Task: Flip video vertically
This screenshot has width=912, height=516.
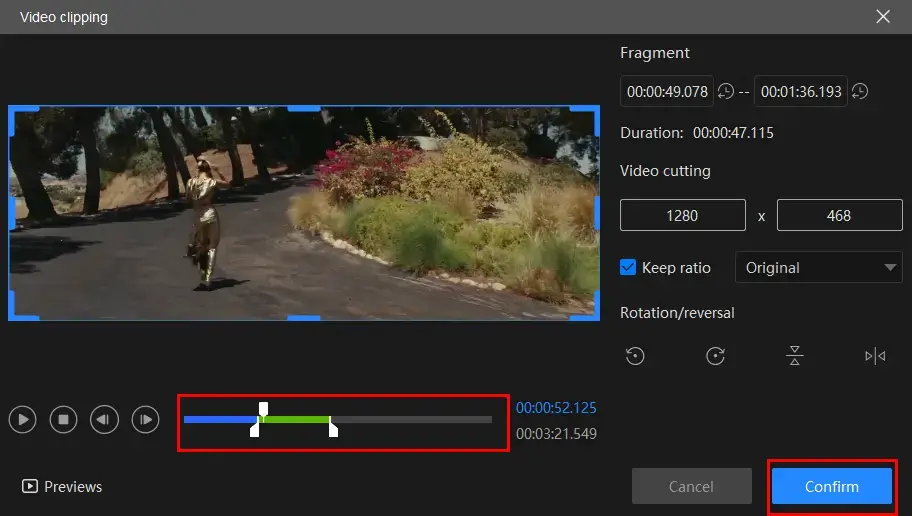Action: [795, 356]
